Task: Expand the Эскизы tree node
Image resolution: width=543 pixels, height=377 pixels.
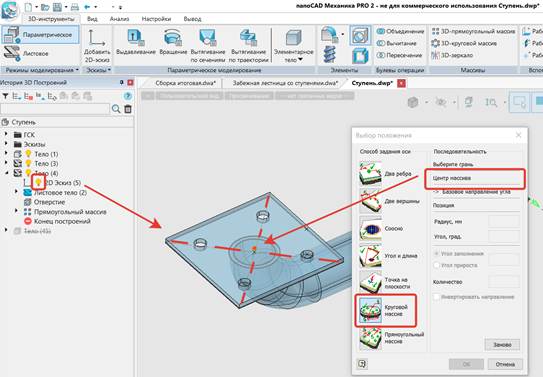Action: click(6, 143)
